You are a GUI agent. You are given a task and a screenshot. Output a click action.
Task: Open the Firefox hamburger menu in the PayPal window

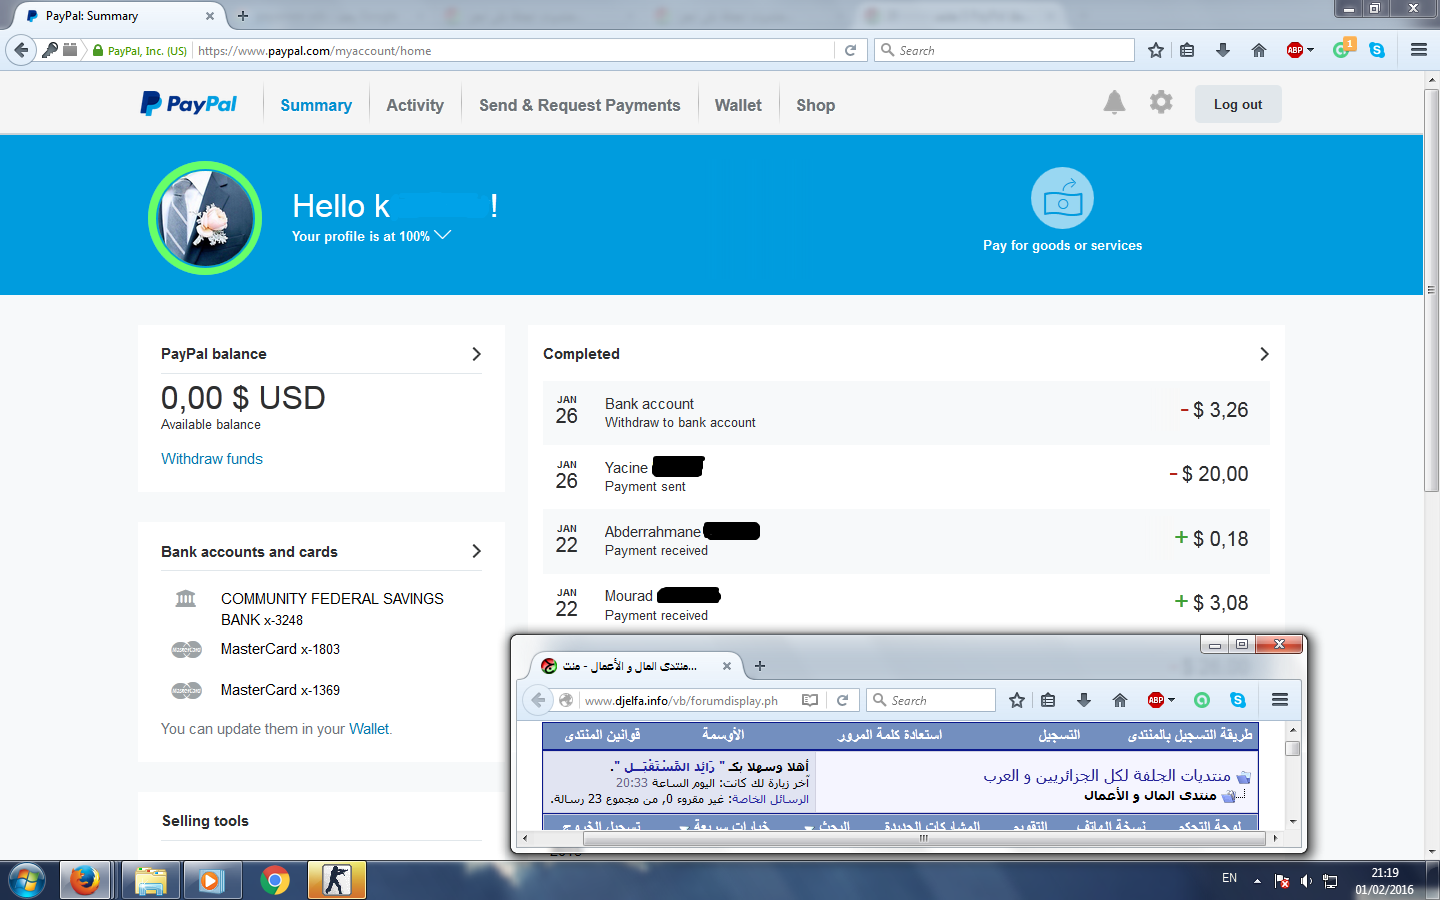[x=1419, y=50]
